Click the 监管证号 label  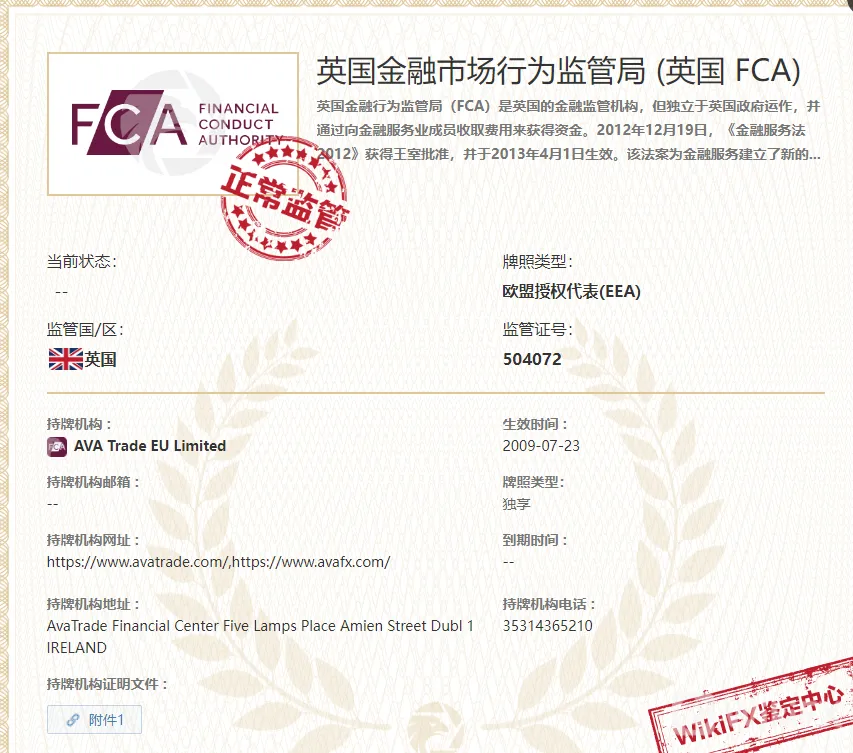537,329
